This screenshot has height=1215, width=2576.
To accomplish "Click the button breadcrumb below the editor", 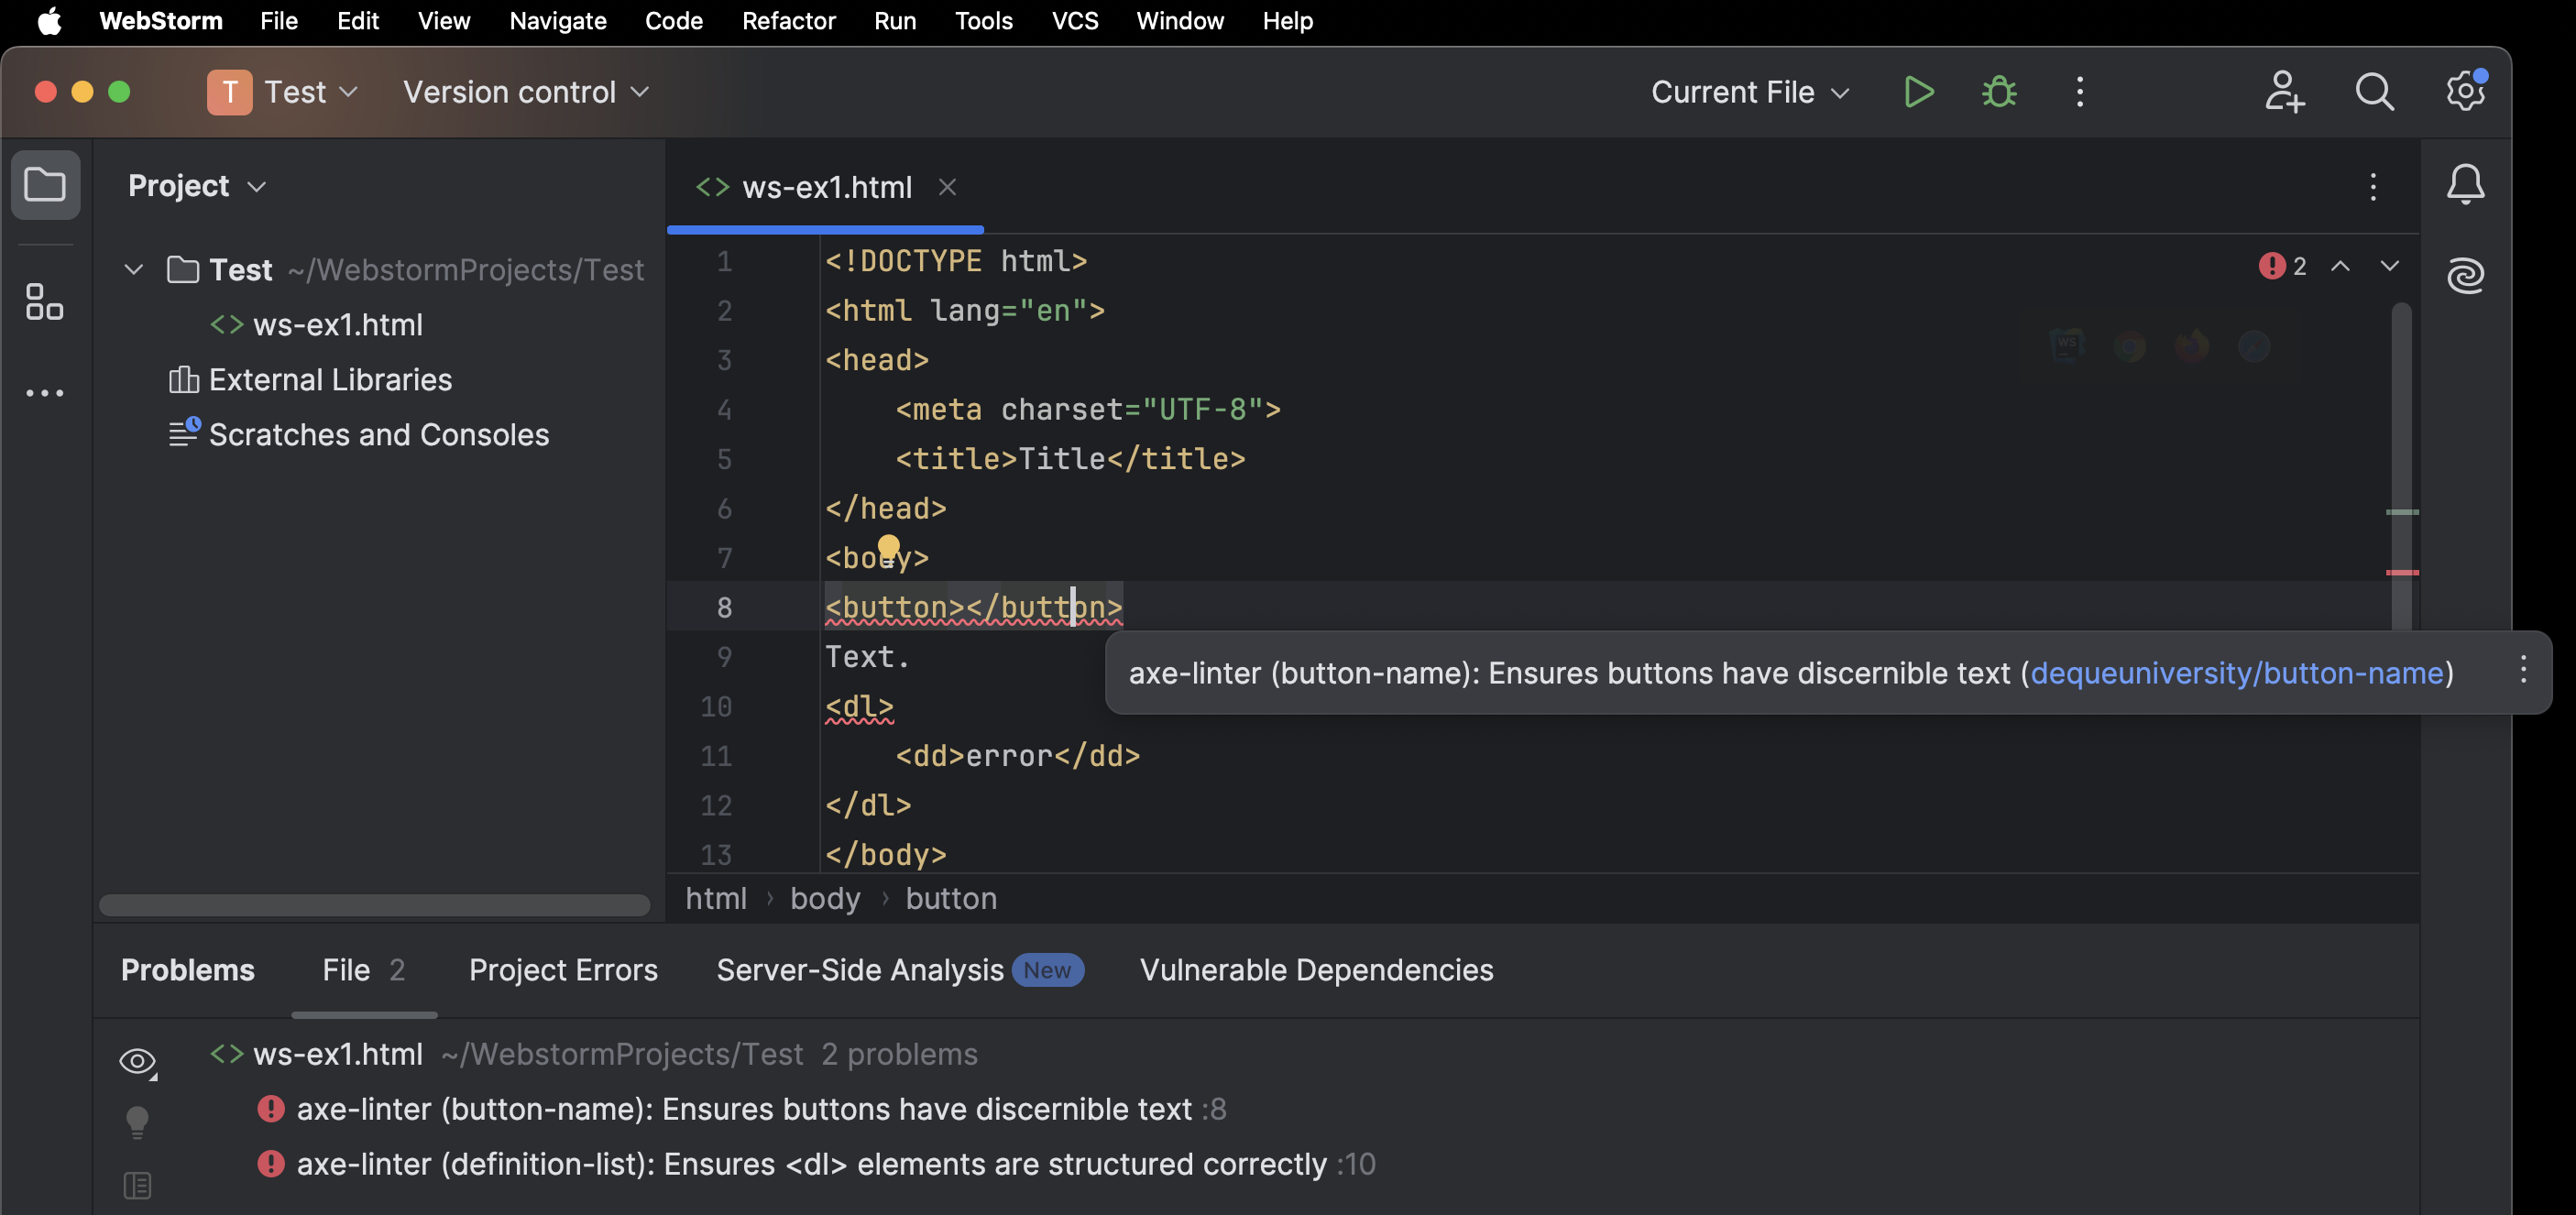I will 950,898.
